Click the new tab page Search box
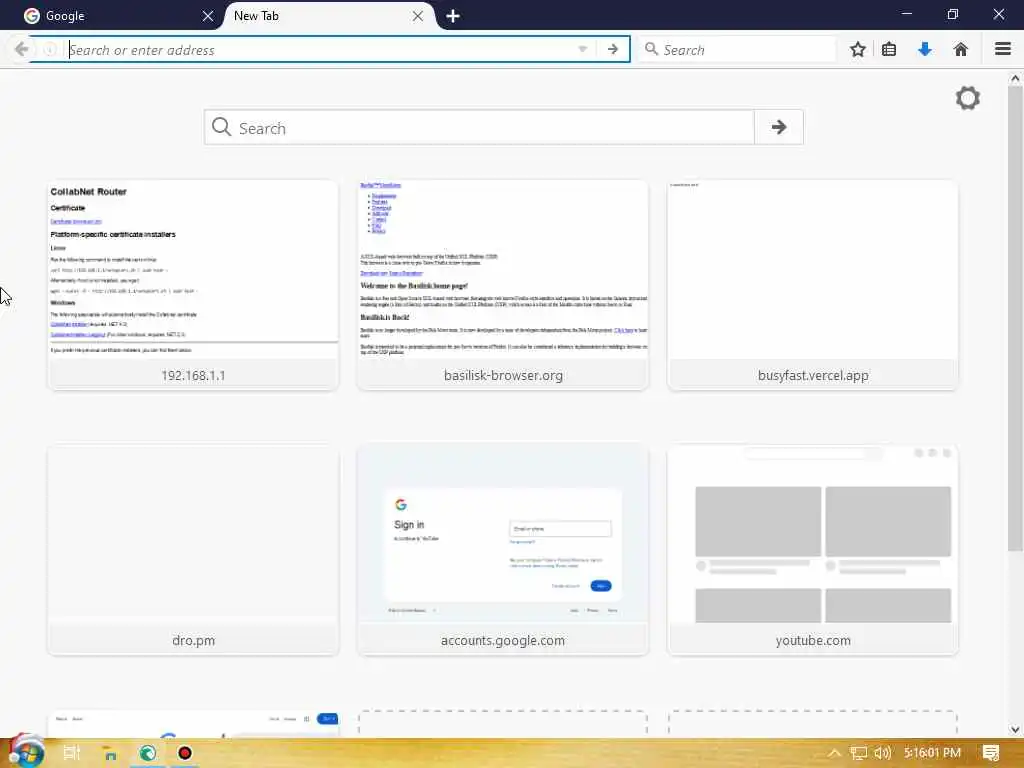1024x768 pixels. tap(479, 127)
